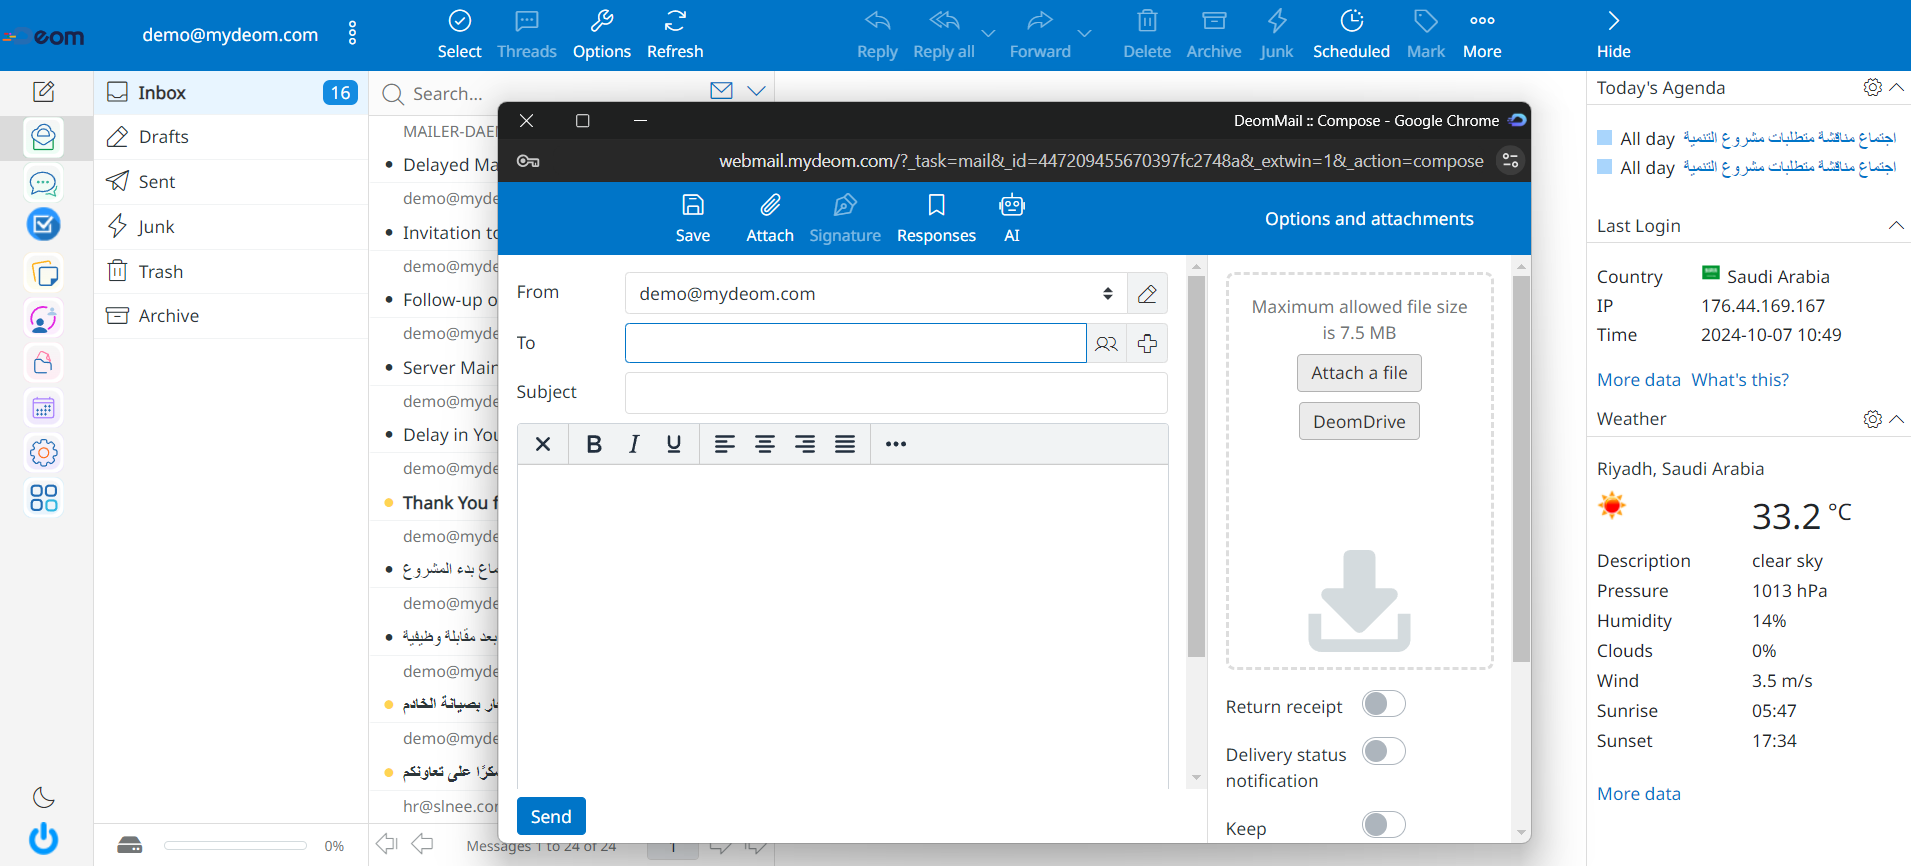Click into the Subject field
The image size is (1911, 866).
pyautogui.click(x=895, y=393)
